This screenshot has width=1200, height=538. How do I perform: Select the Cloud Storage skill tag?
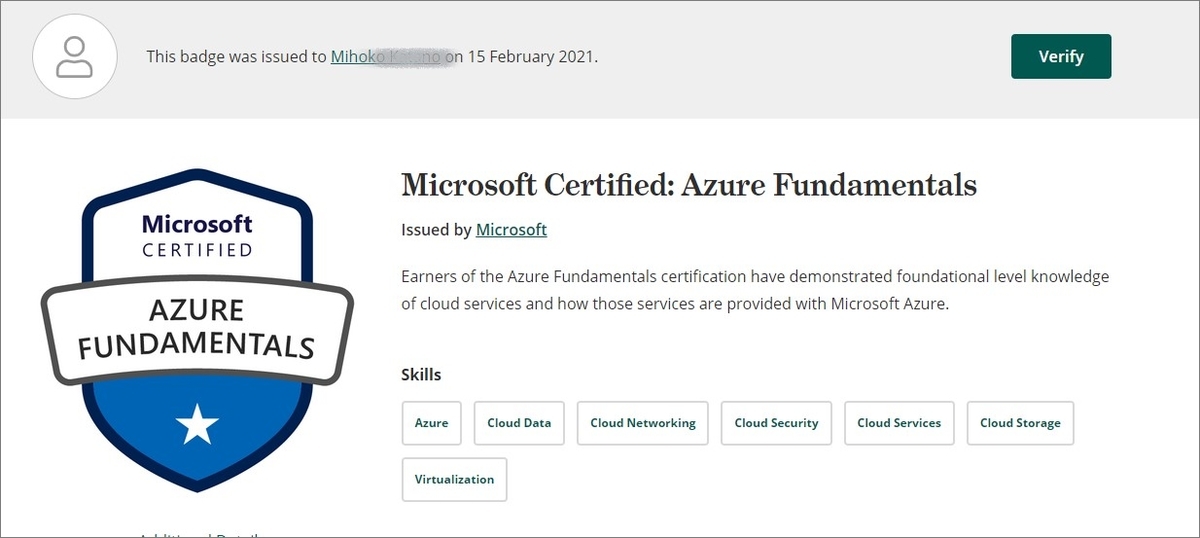[1020, 423]
